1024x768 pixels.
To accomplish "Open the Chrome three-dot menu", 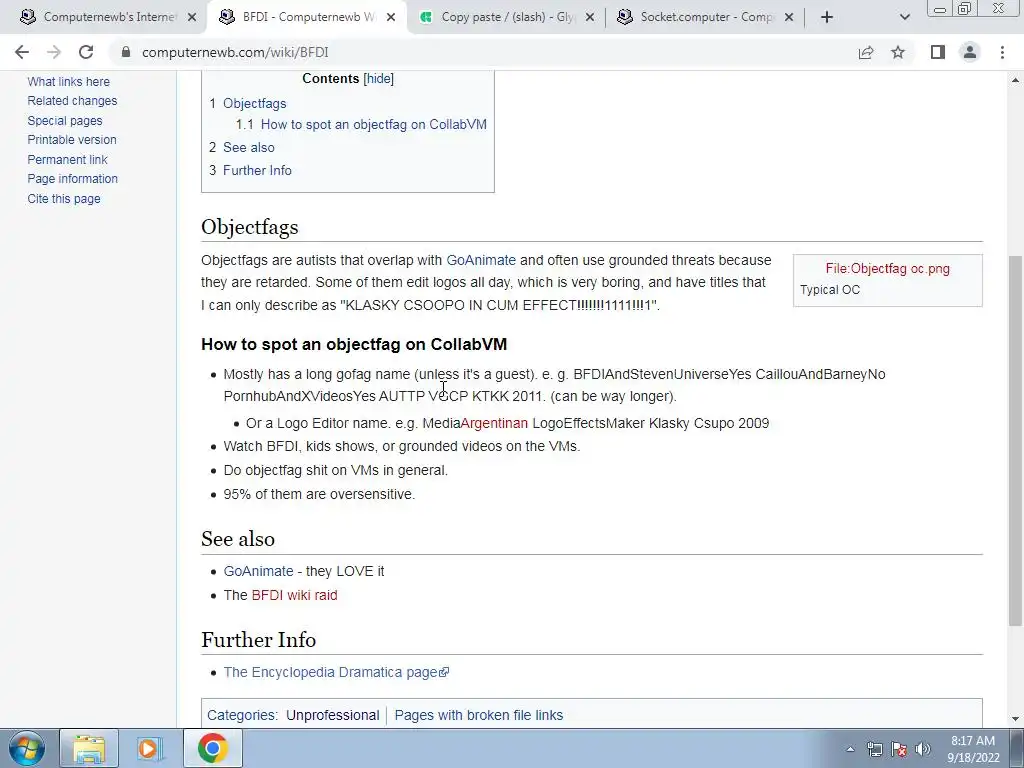I will (1002, 52).
